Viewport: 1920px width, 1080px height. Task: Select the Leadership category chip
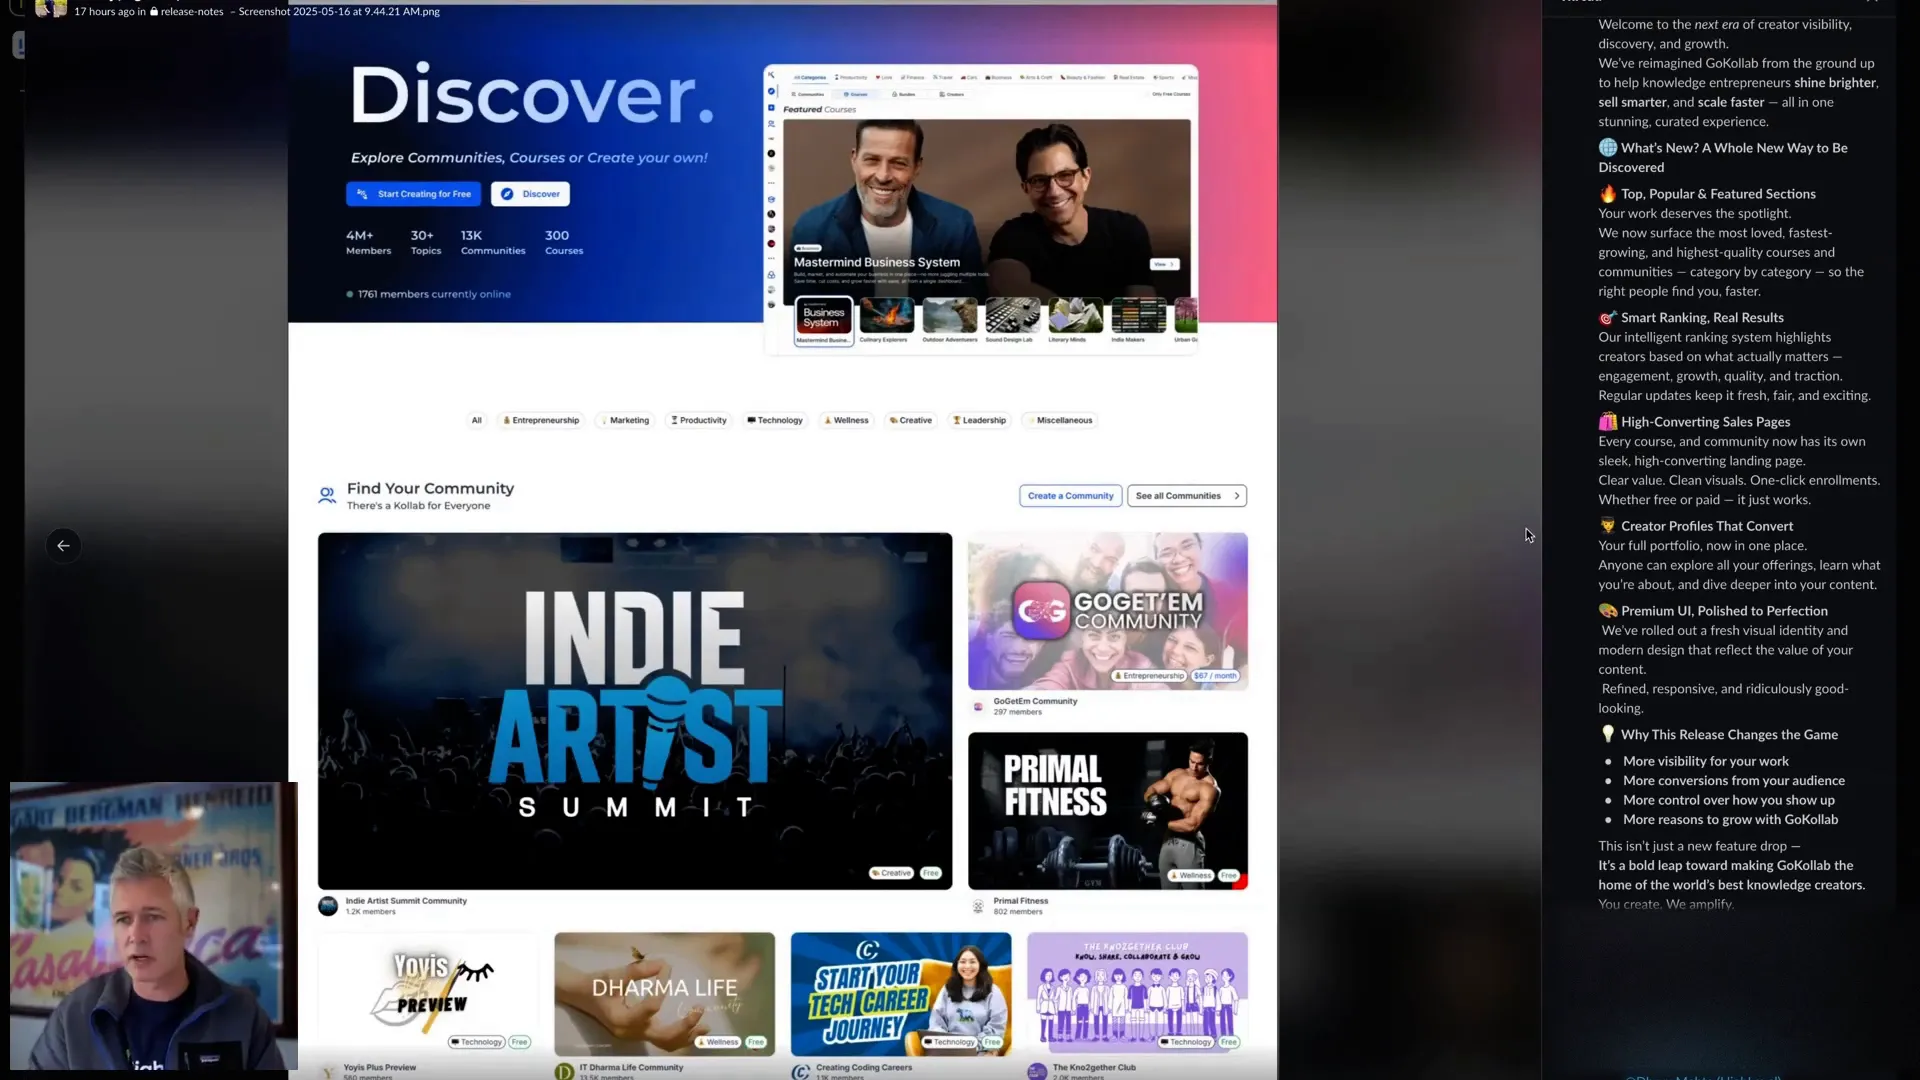point(980,420)
